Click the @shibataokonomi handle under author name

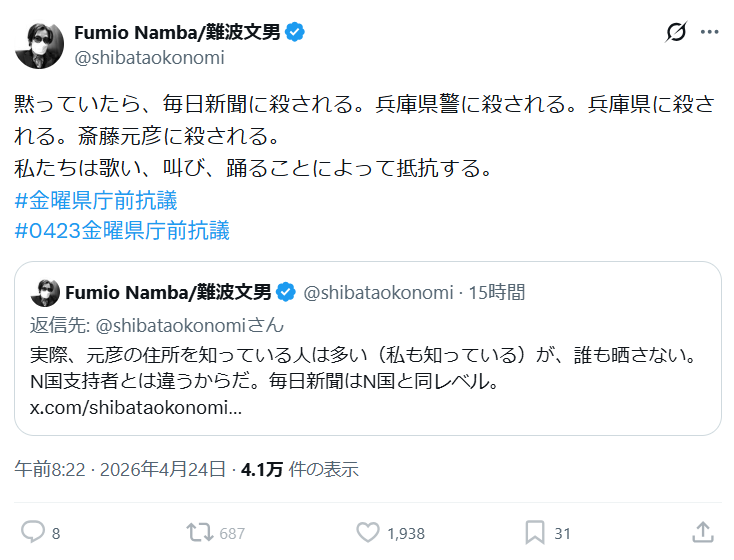[149, 57]
